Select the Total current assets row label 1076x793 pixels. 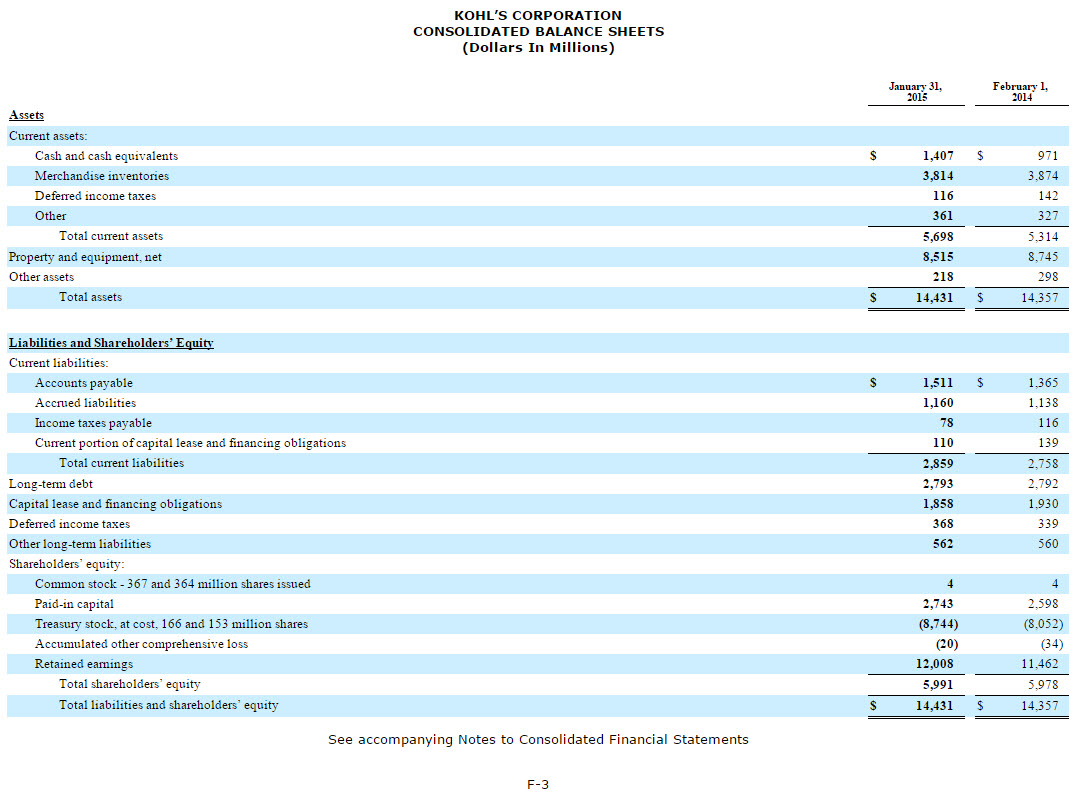[x=111, y=236]
